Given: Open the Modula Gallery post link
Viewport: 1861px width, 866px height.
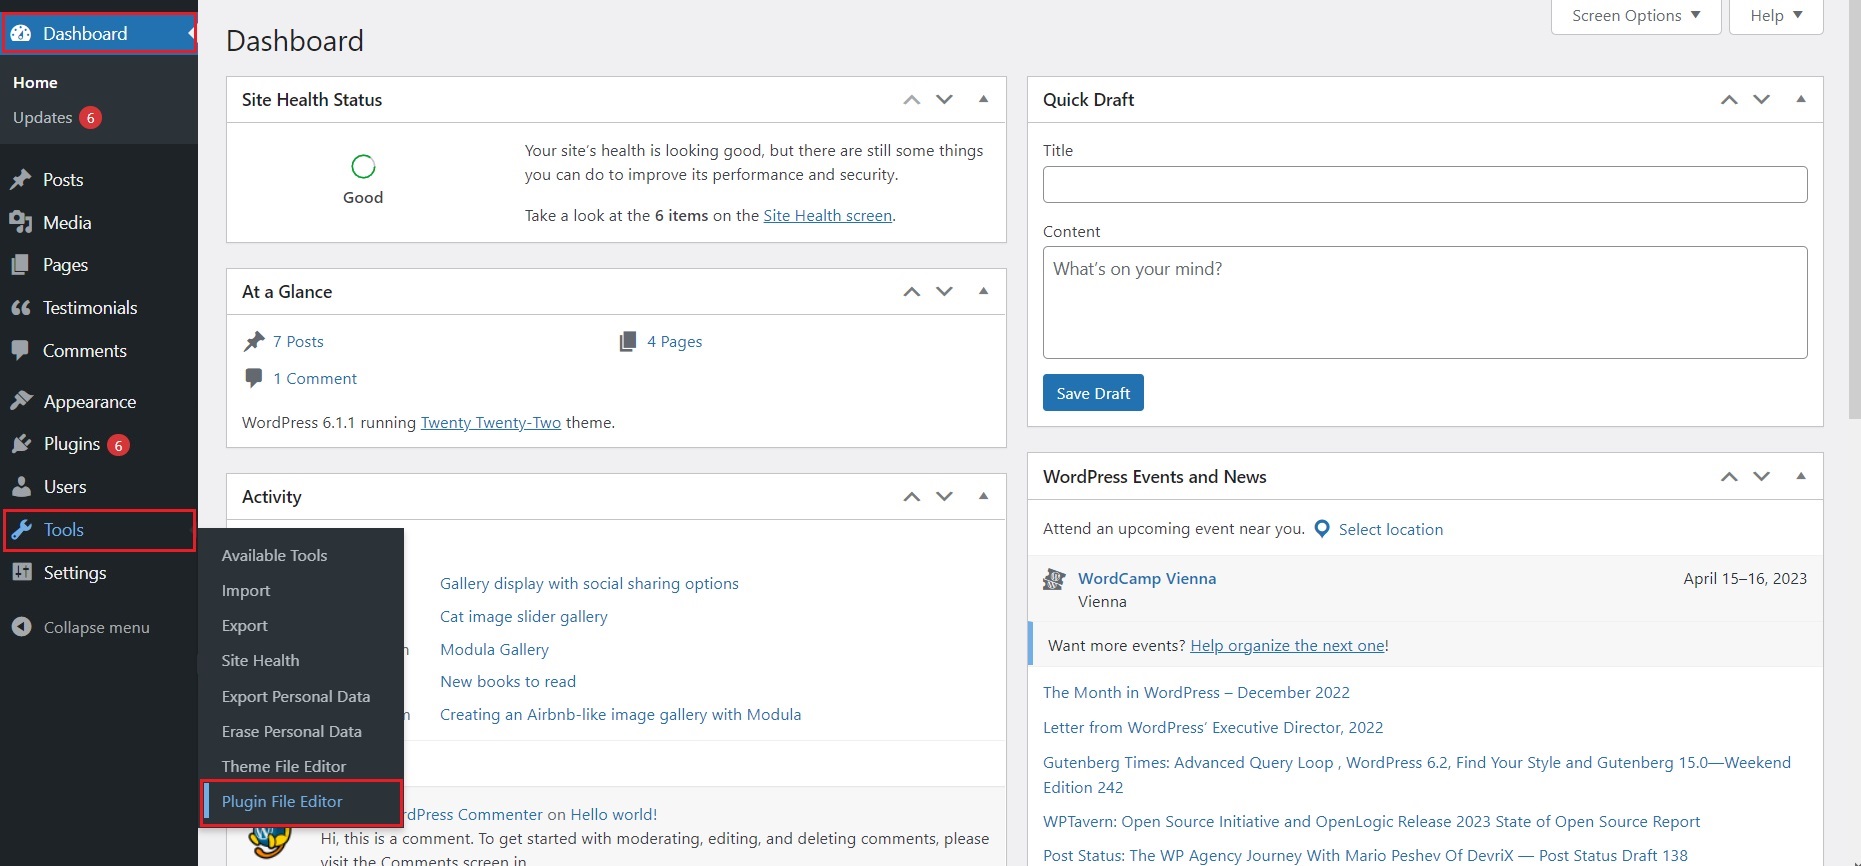Looking at the screenshot, I should pos(494,650).
